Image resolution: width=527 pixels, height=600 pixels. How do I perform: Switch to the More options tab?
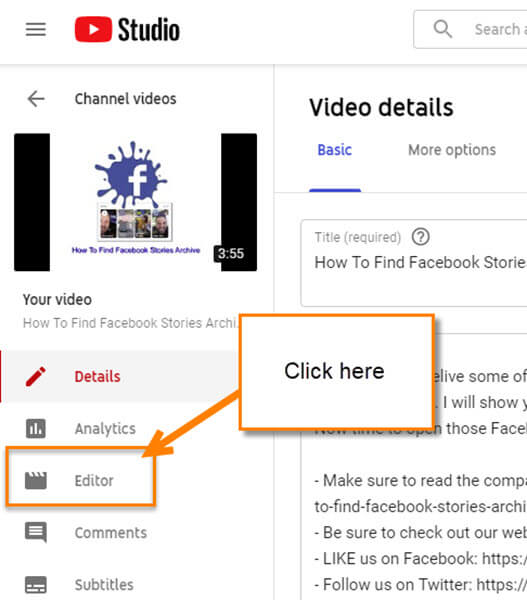[x=452, y=150]
